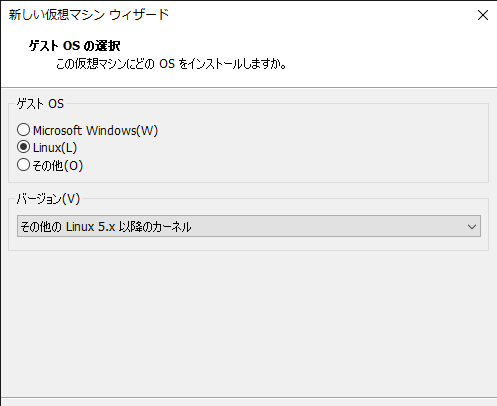Click the ゲスト OS の選択 heading
Viewport: 497px width, 406px height.
75,46
